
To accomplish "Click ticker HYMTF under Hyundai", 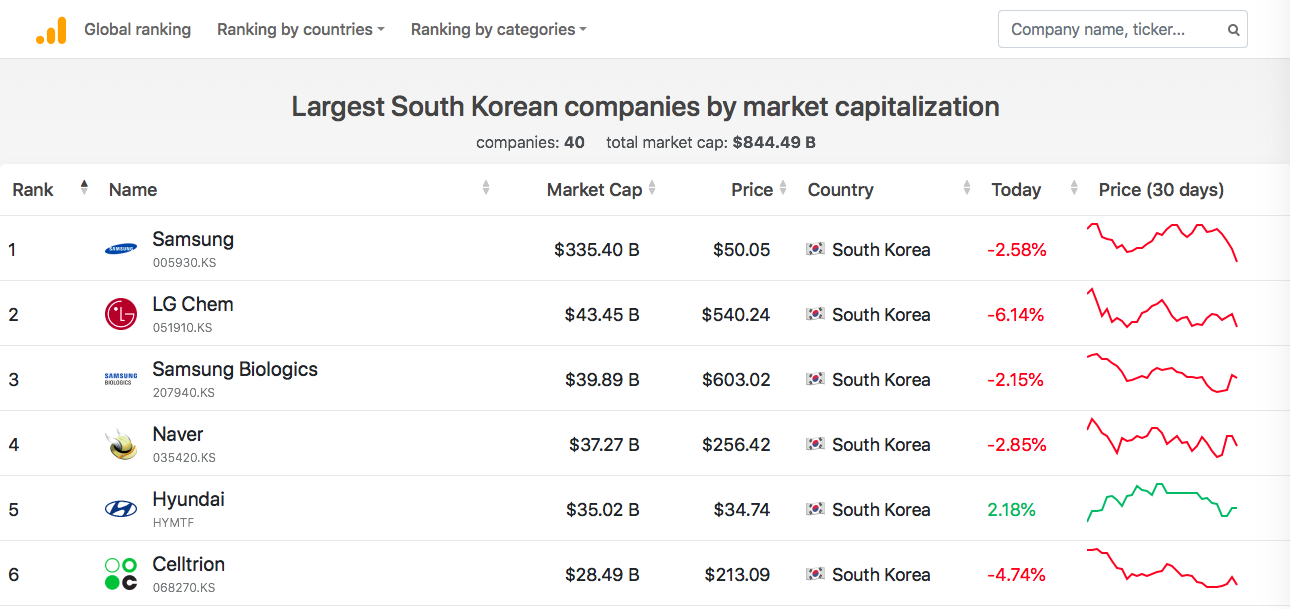I will coord(173,523).
